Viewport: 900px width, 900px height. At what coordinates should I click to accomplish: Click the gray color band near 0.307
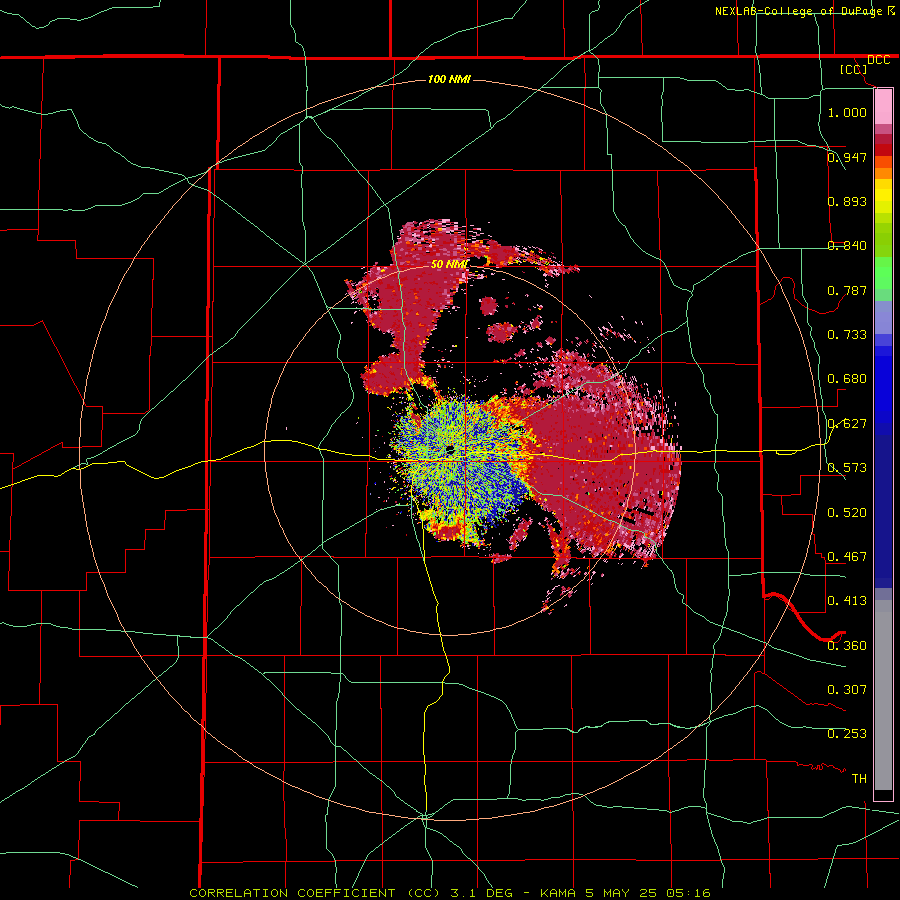[883, 695]
